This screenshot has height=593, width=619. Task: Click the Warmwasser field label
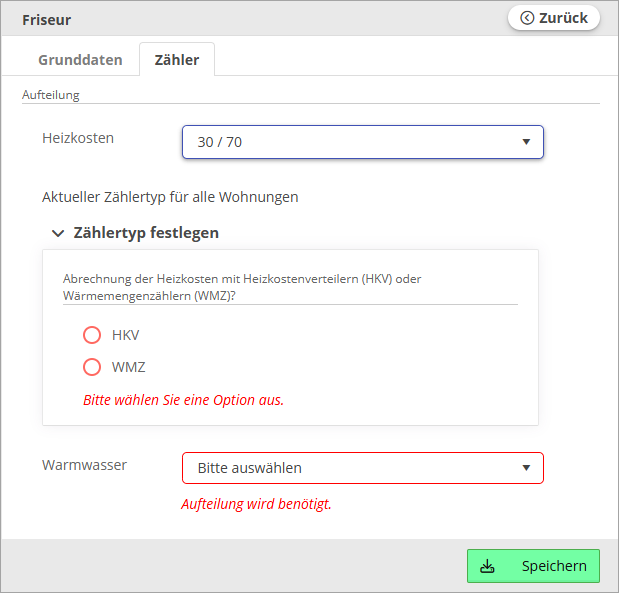pos(84,465)
